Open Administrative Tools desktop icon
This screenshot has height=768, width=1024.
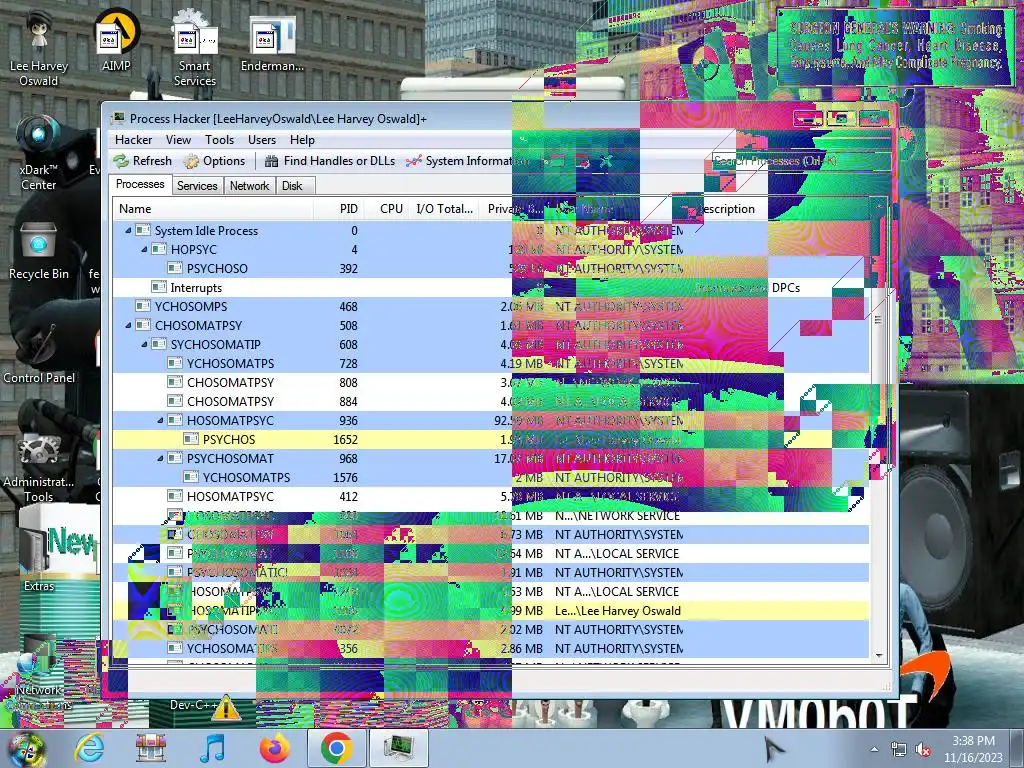coord(39,467)
